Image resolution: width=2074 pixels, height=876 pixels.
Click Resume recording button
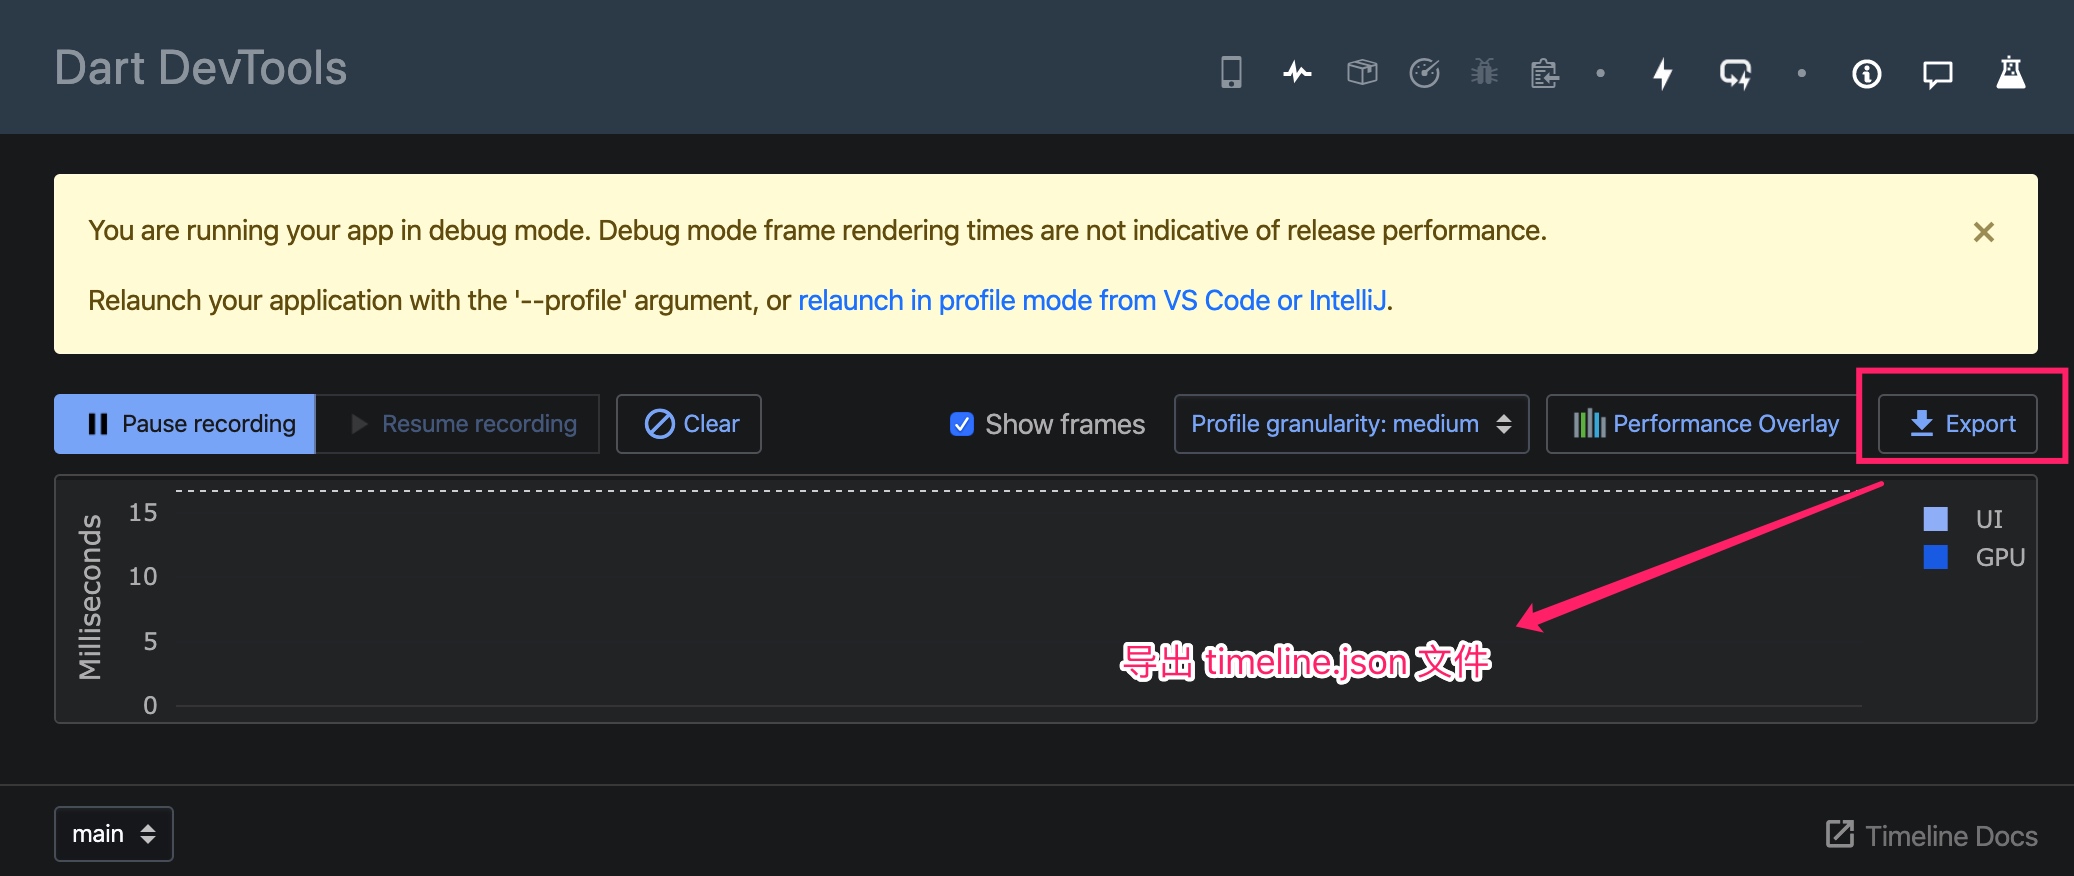pos(458,424)
